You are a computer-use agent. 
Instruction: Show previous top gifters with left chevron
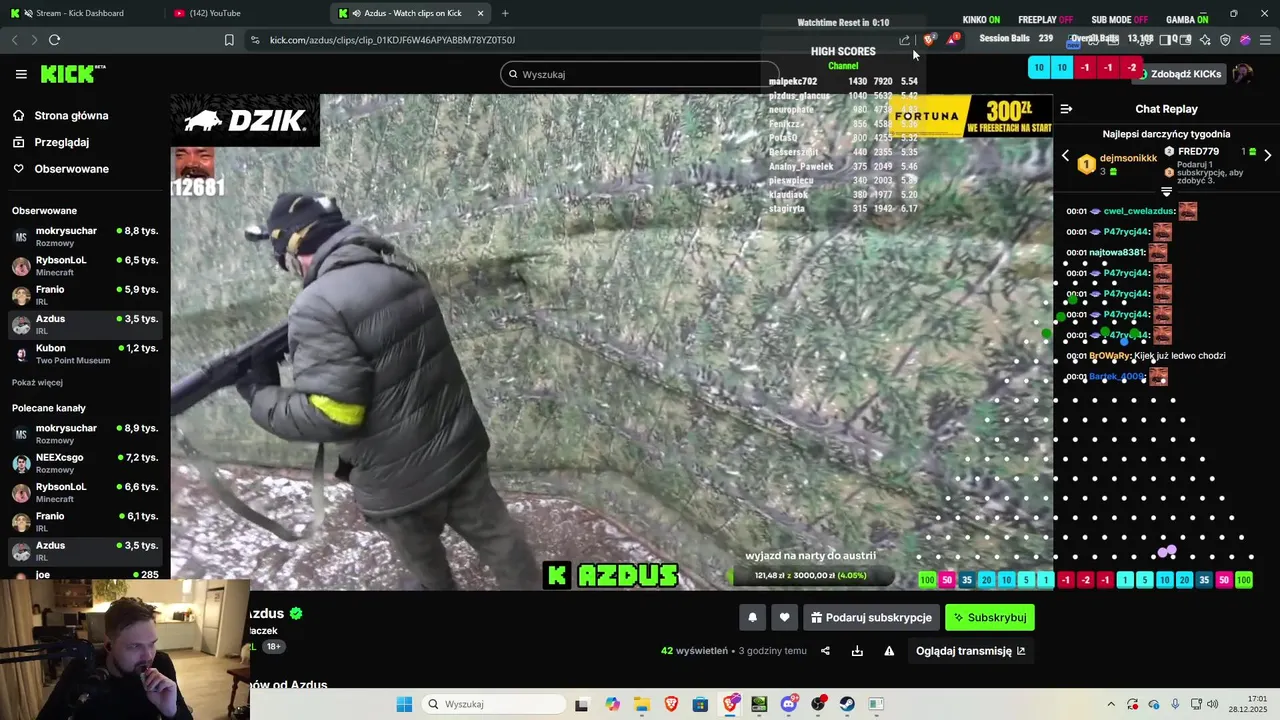click(x=1065, y=156)
